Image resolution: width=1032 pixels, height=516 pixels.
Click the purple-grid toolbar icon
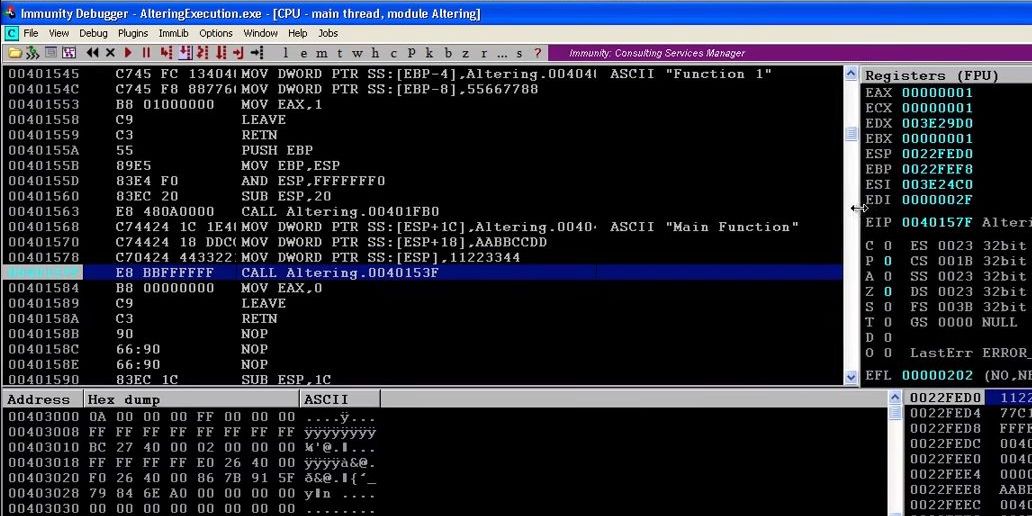click(x=68, y=53)
